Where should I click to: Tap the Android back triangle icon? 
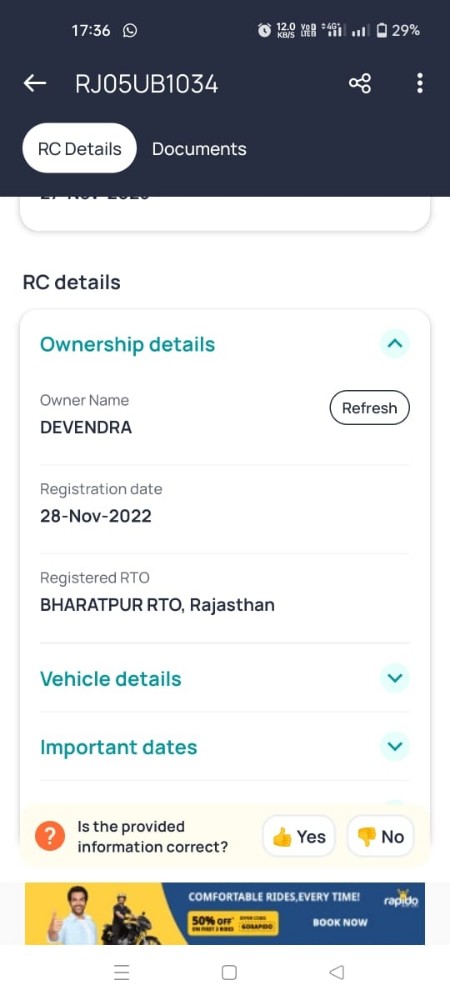337,972
